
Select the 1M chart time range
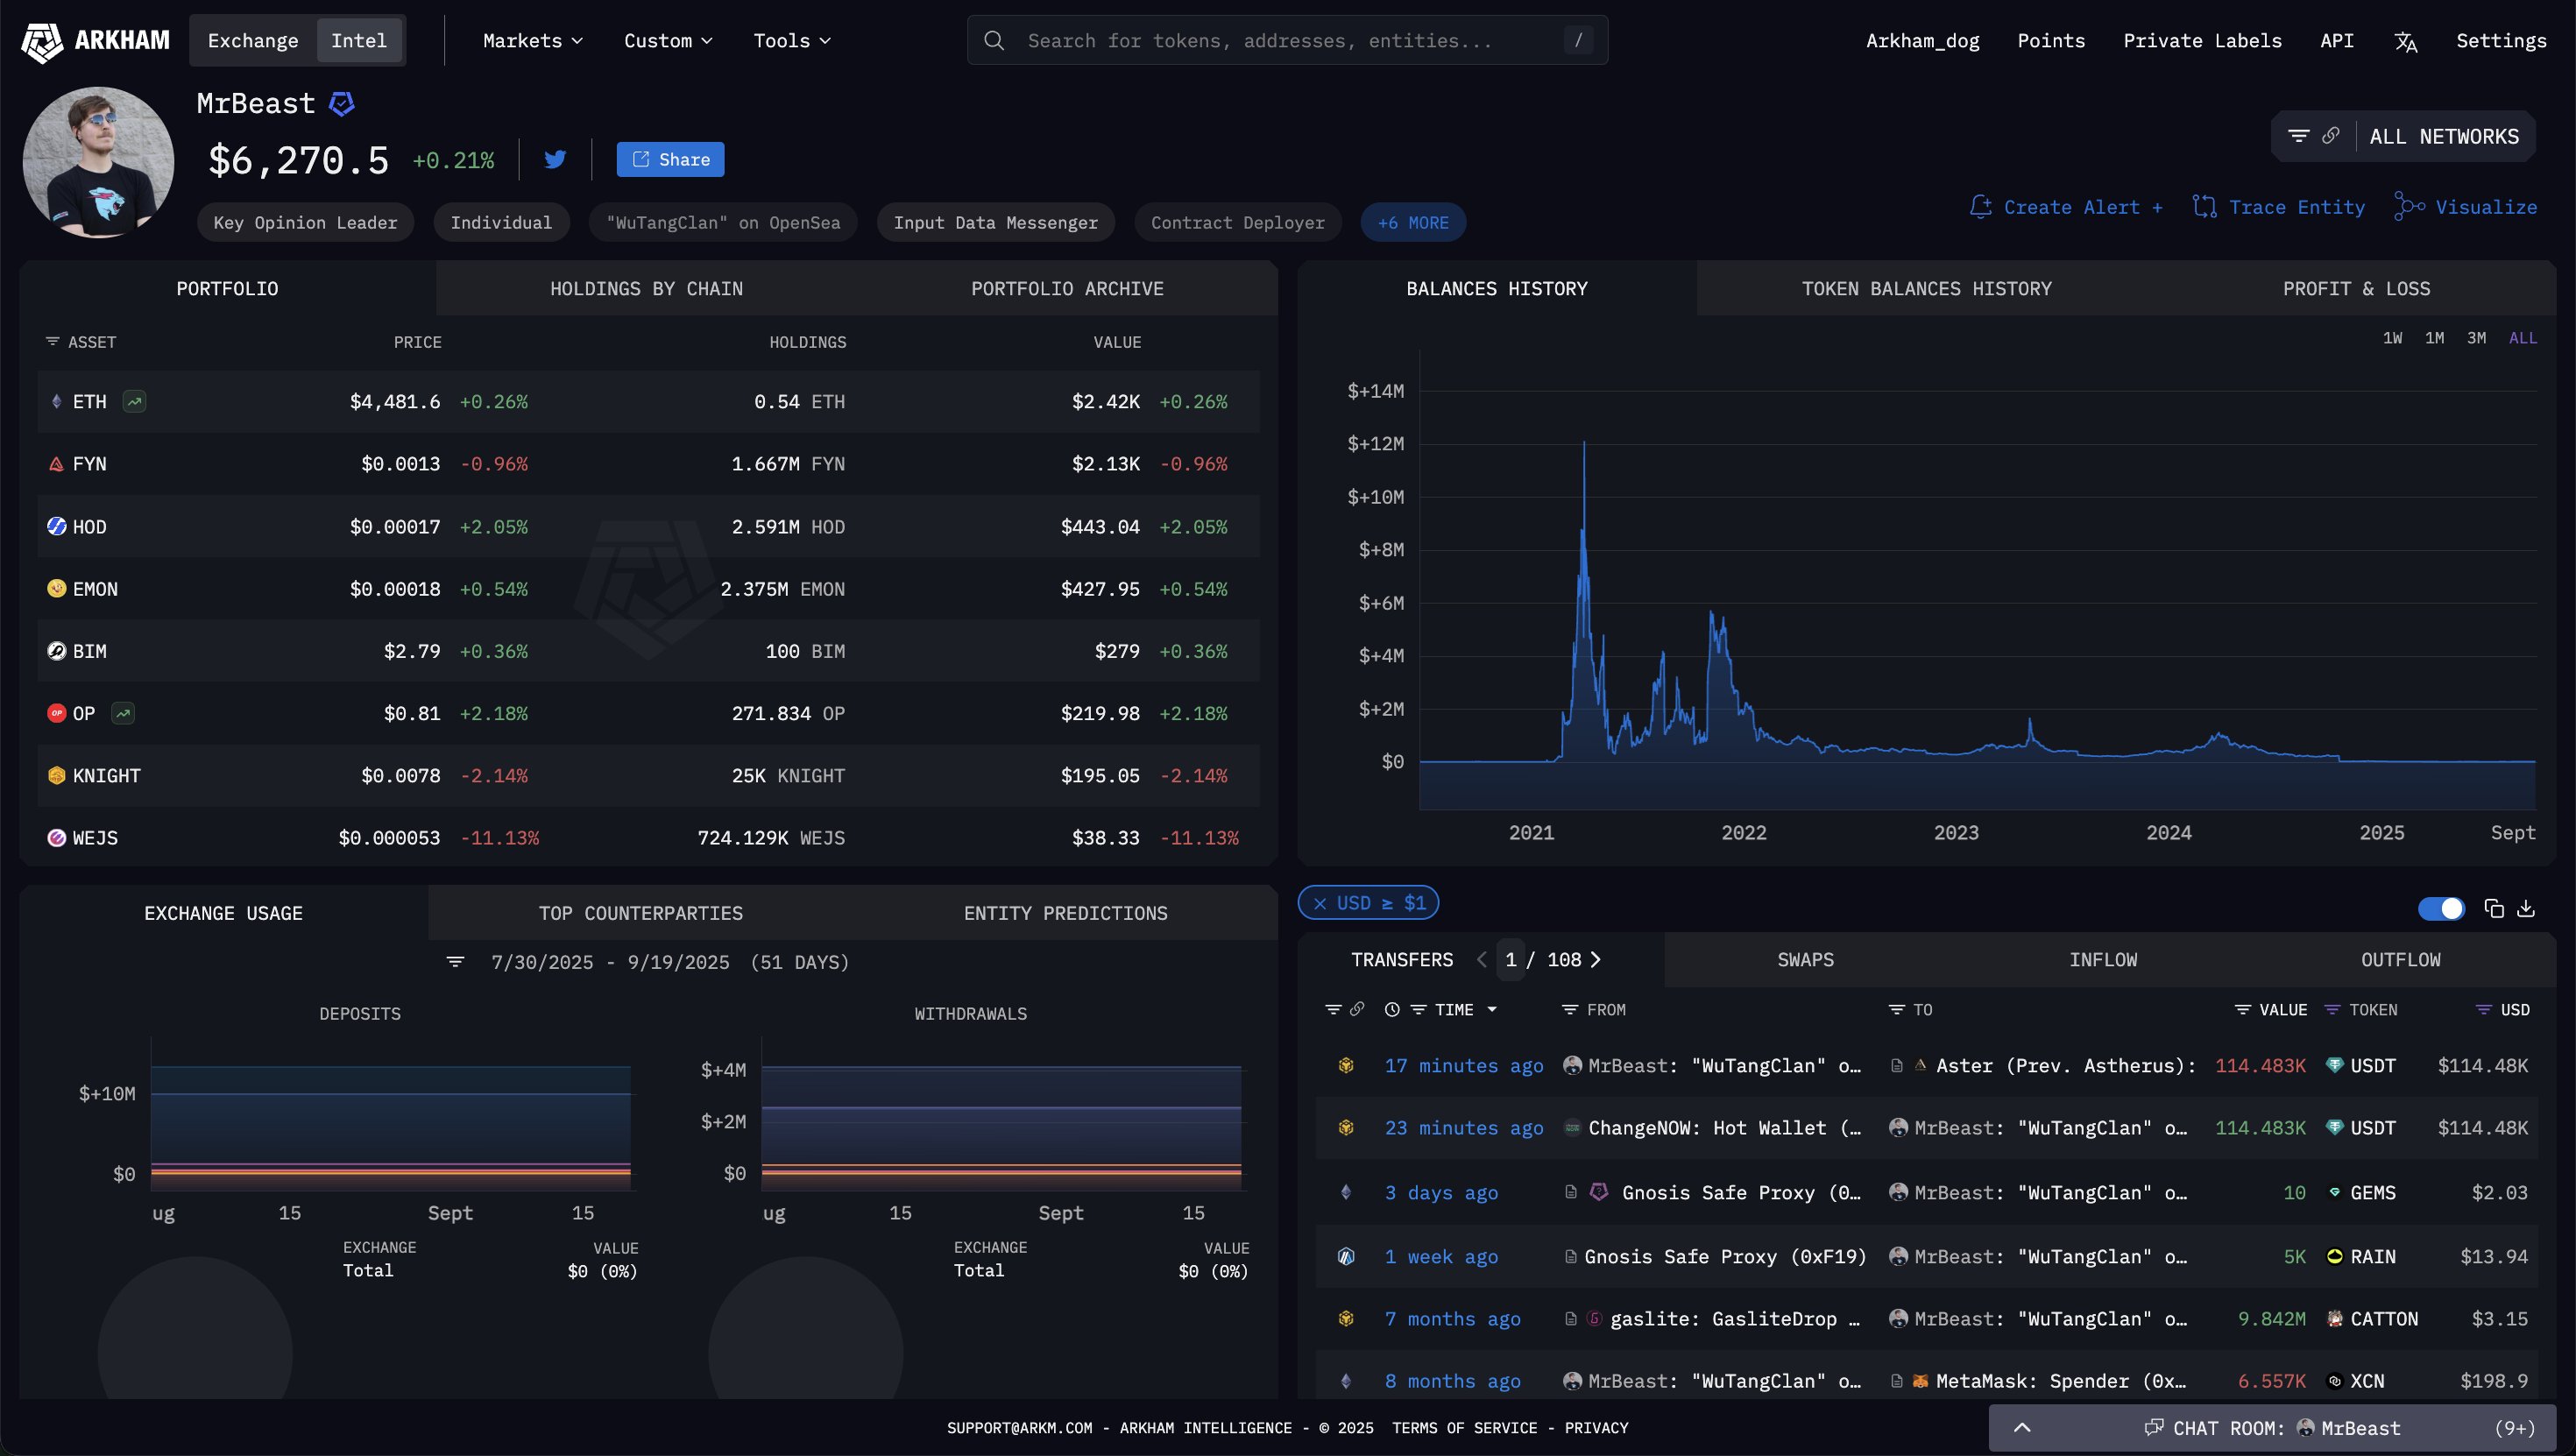tap(2434, 338)
